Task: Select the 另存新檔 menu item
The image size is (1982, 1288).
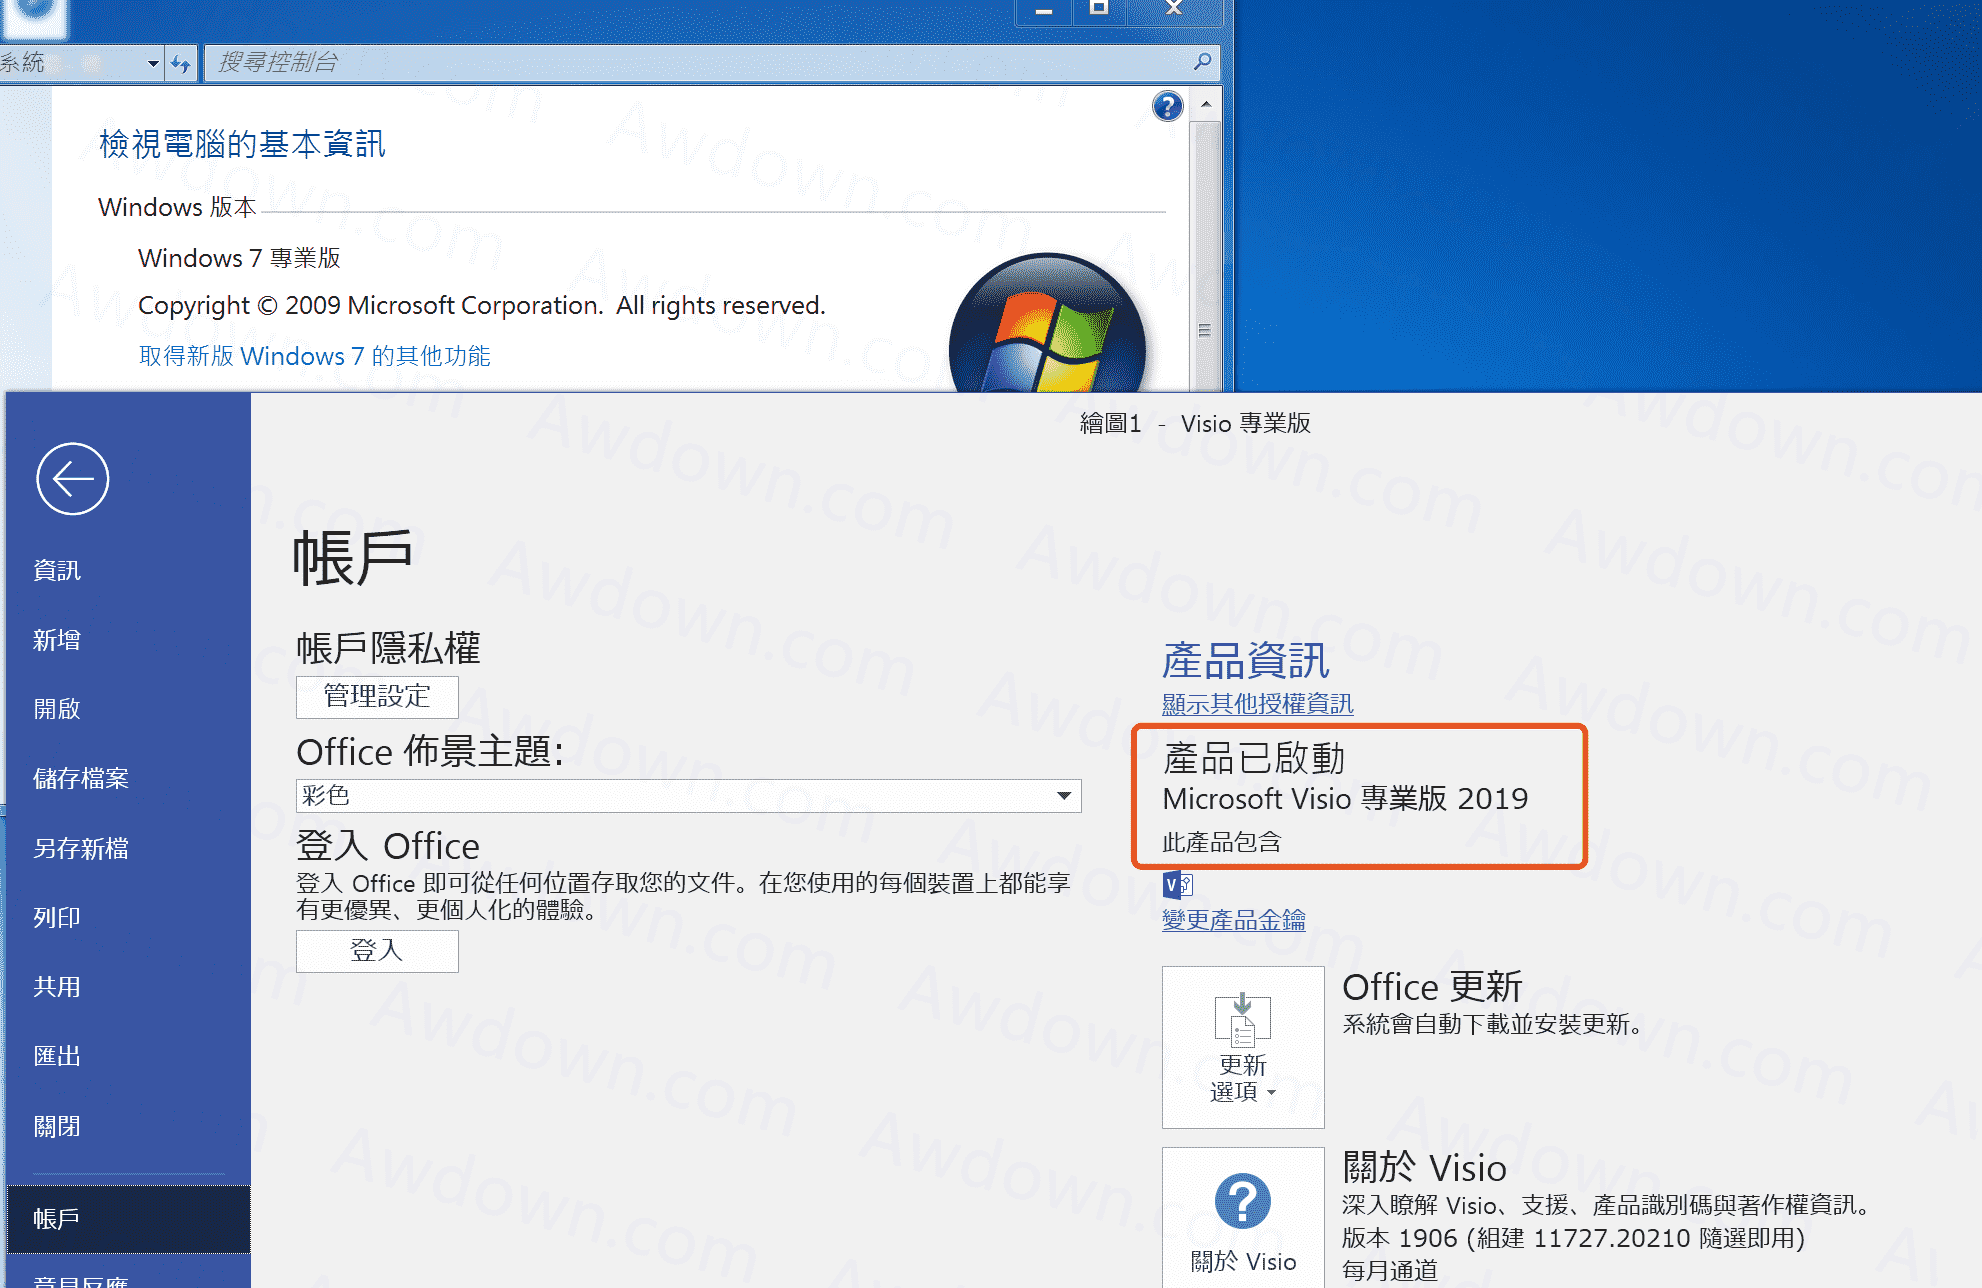Action: 81,848
